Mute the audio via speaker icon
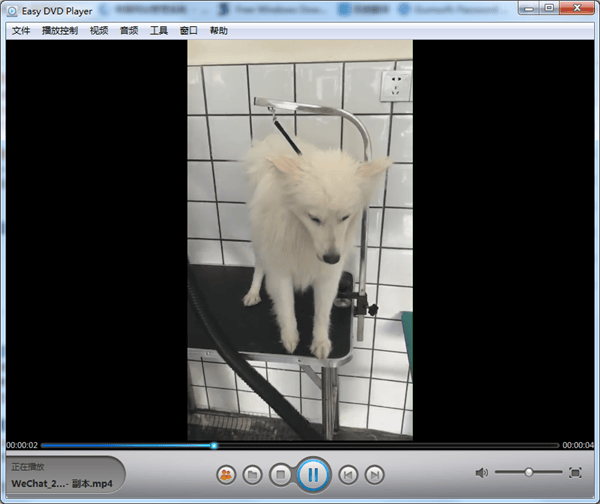This screenshot has width=600, height=504. point(481,472)
